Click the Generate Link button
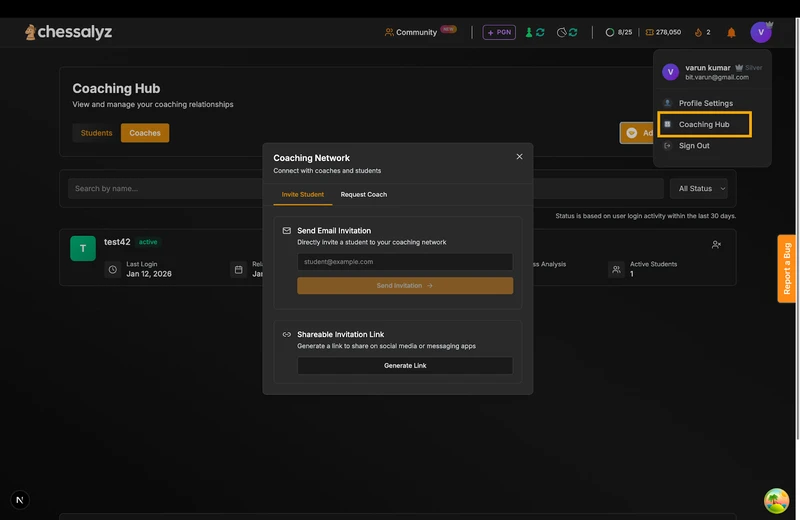Screen dimensions: 800x520 [405, 365]
